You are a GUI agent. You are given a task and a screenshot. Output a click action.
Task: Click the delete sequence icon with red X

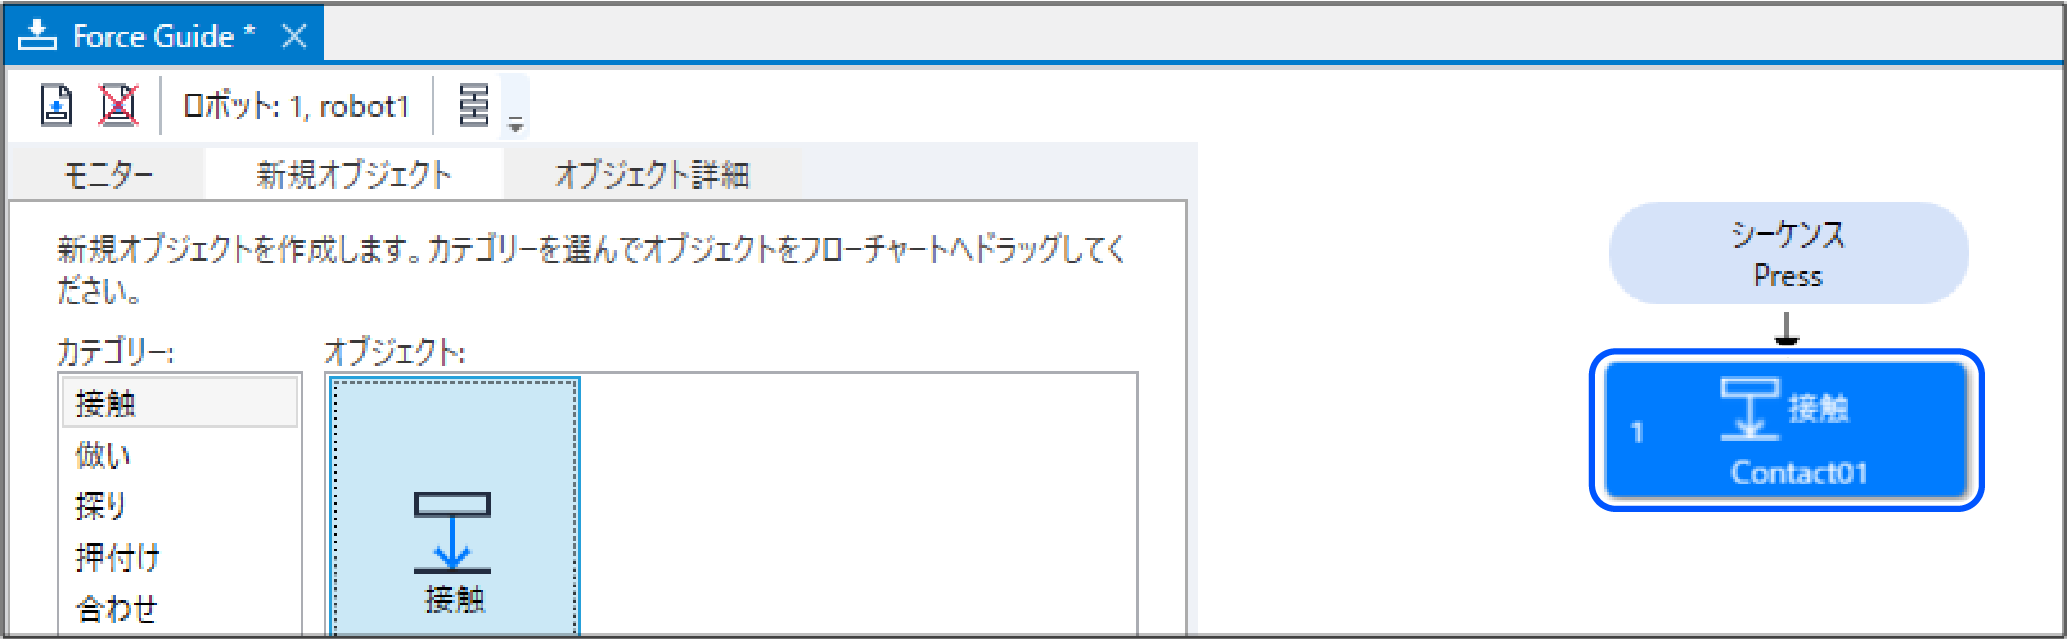(117, 106)
